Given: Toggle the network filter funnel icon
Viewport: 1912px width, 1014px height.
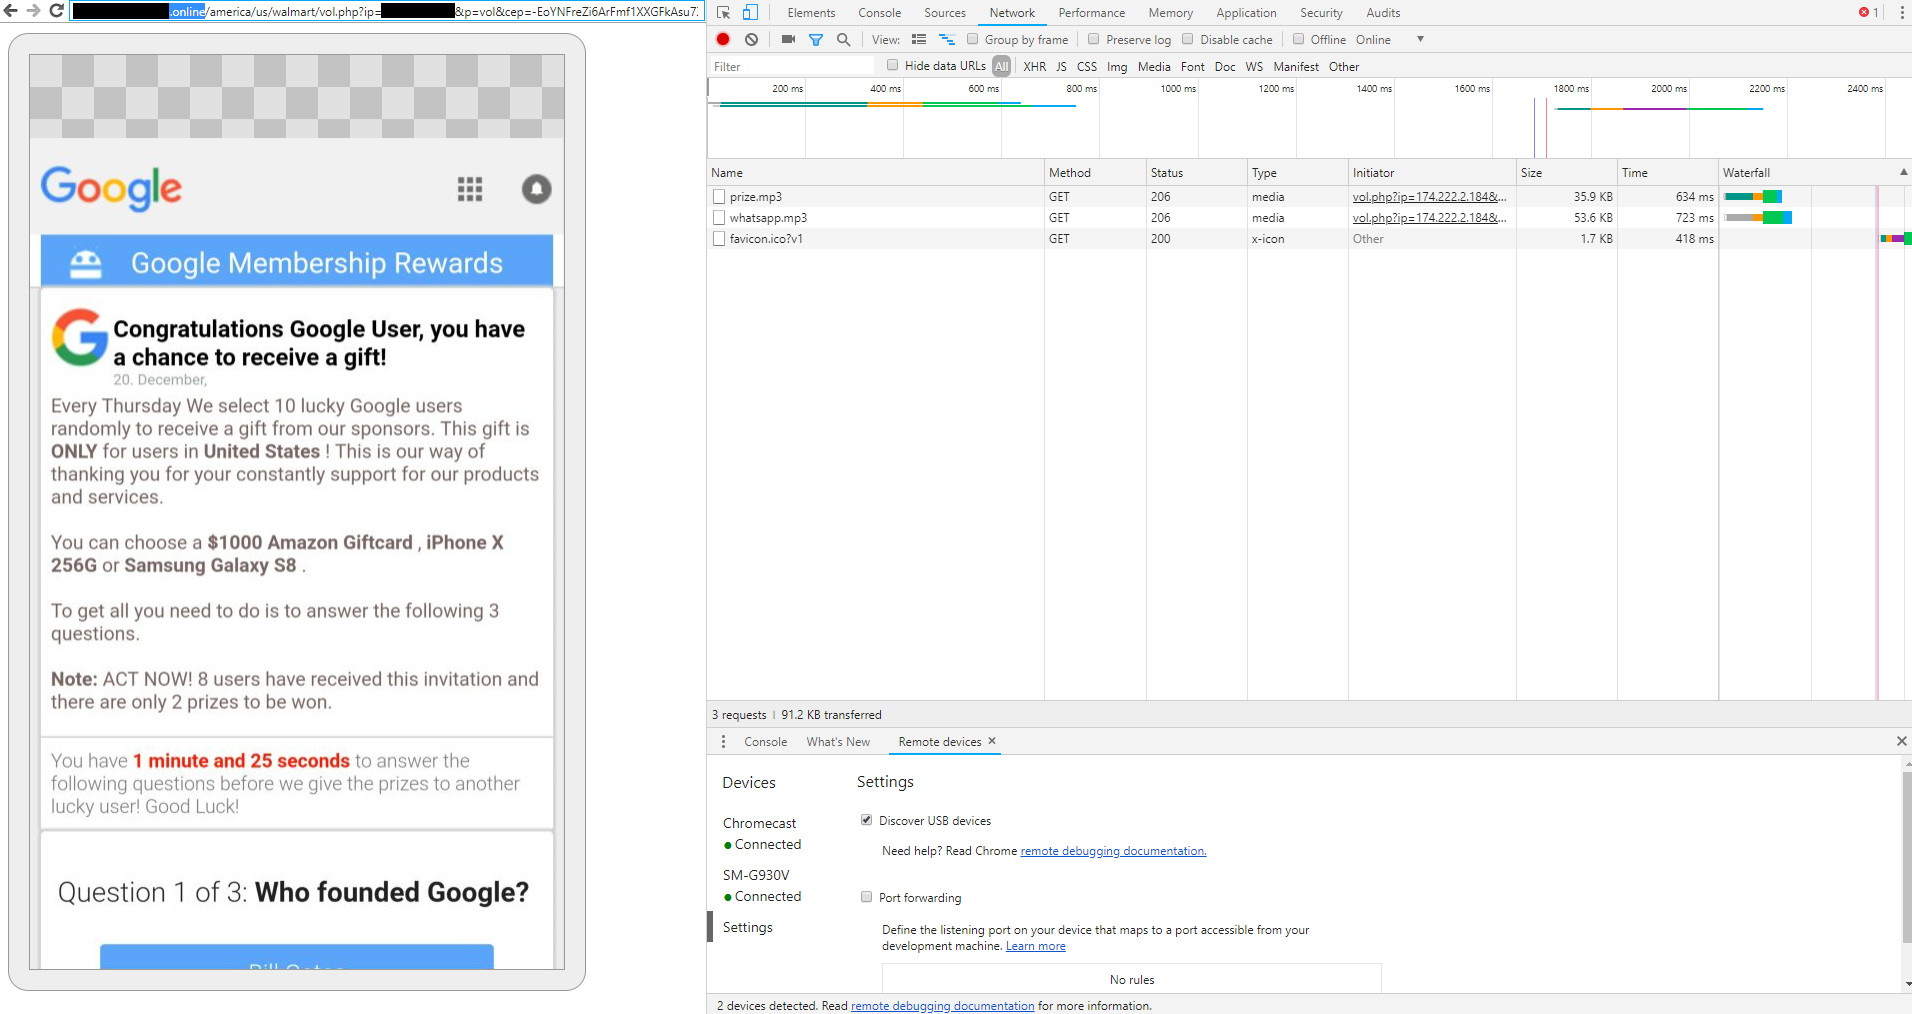Looking at the screenshot, I should click(816, 39).
